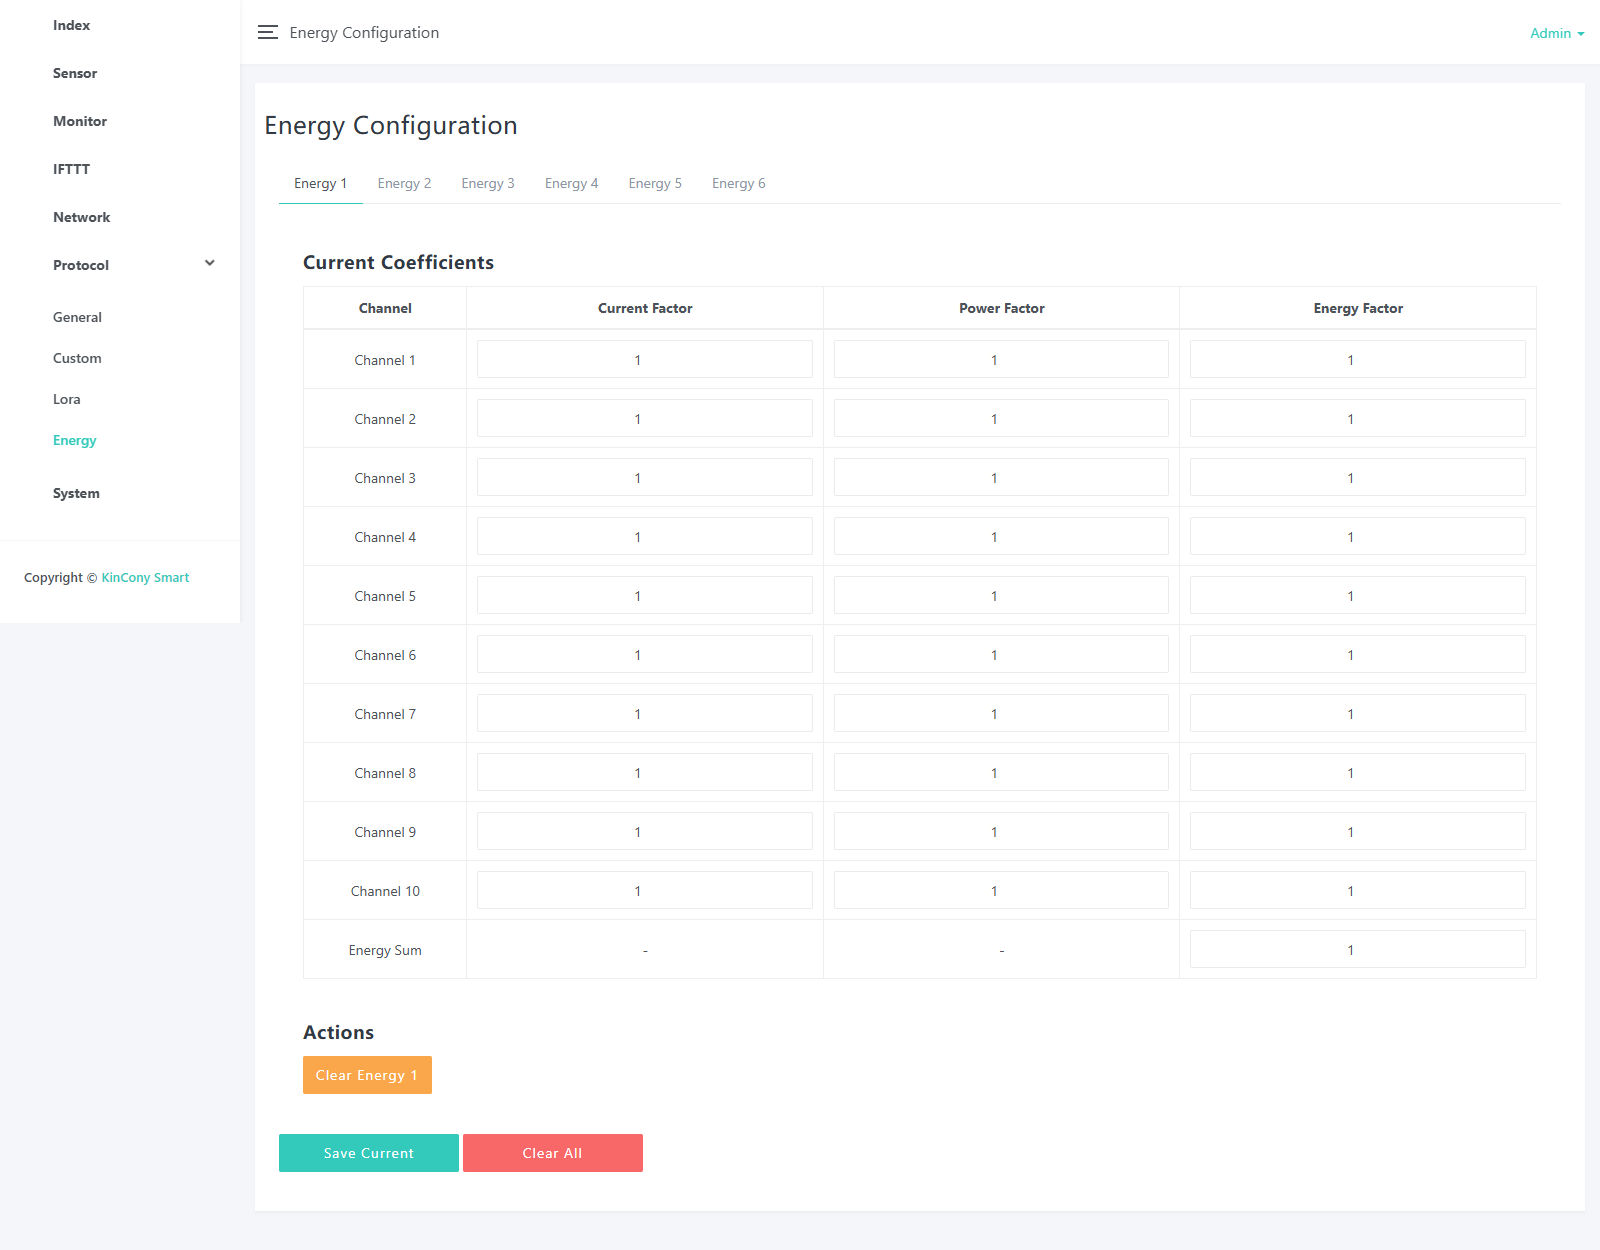1600x1250 pixels.
Task: Select Channel 10 Energy Factor input
Action: tap(1357, 891)
